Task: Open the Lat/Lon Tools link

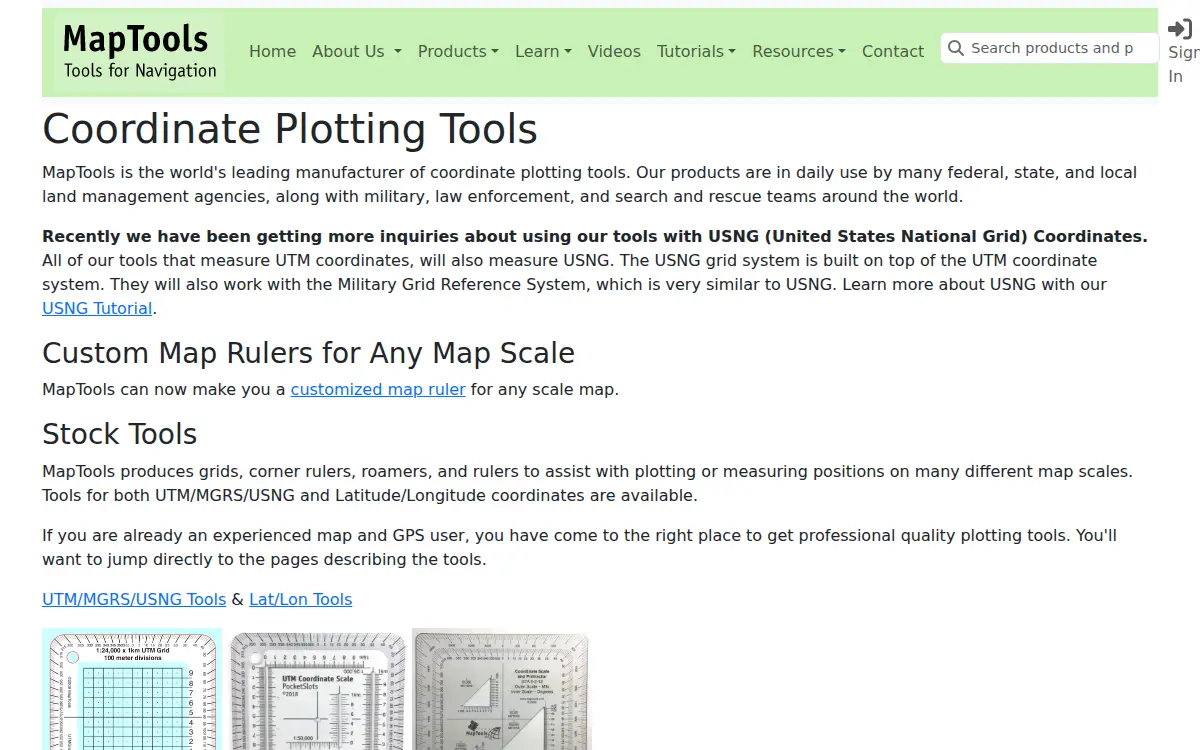Action: coord(300,599)
